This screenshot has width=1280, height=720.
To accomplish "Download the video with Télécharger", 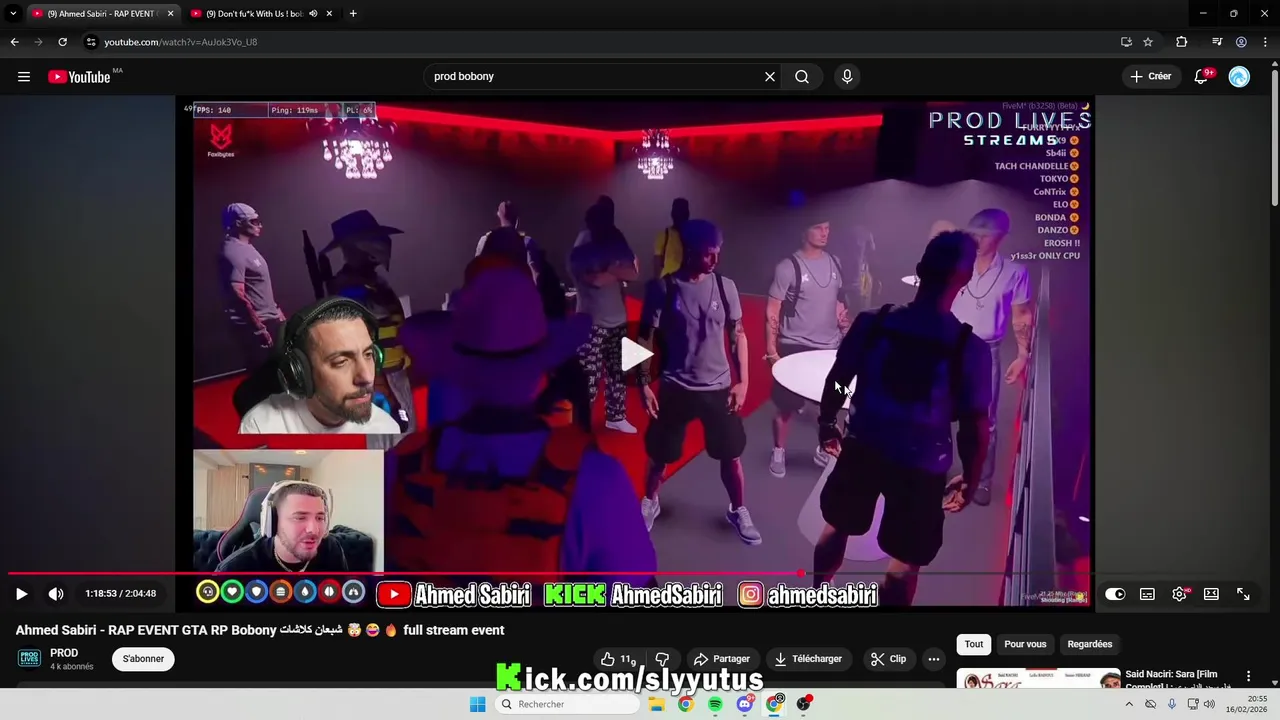I will point(809,659).
